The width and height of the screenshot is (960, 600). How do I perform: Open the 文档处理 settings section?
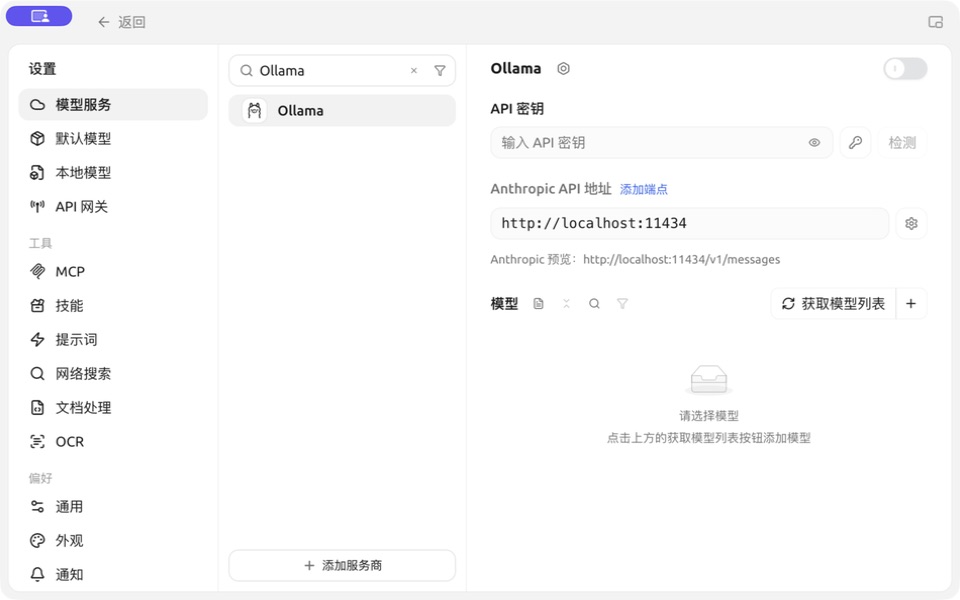[x=113, y=407]
